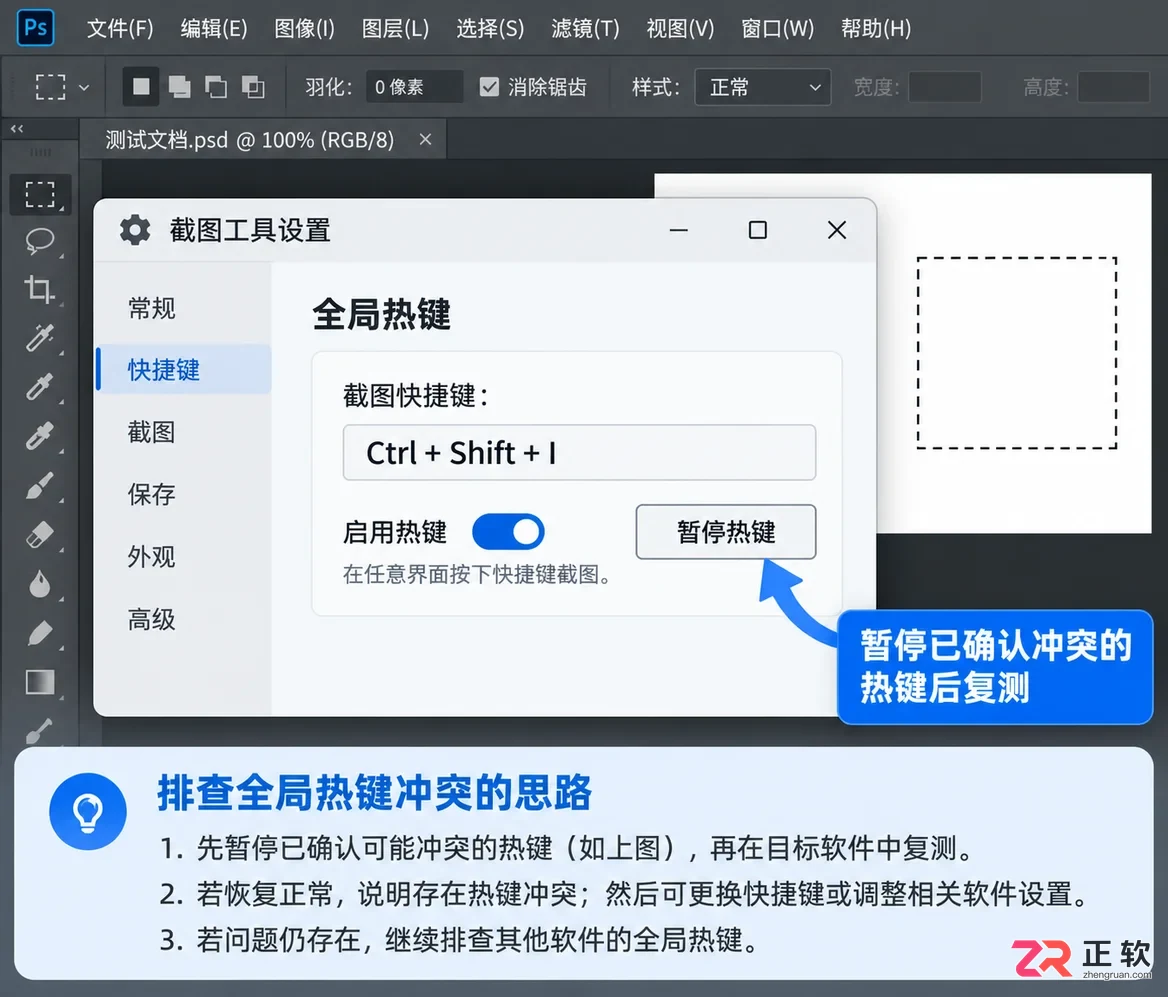Open the 视图(V) menu
The height and width of the screenshot is (997, 1168).
(680, 28)
